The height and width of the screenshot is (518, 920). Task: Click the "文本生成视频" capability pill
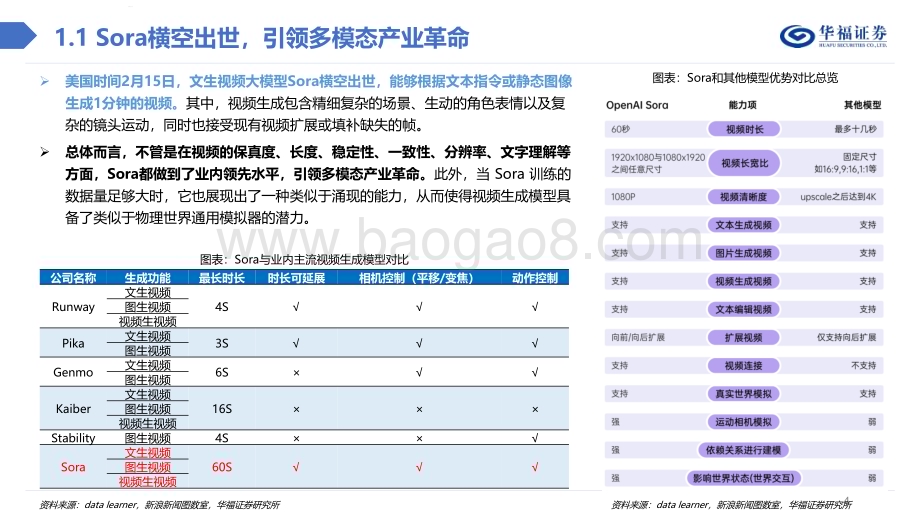point(744,225)
